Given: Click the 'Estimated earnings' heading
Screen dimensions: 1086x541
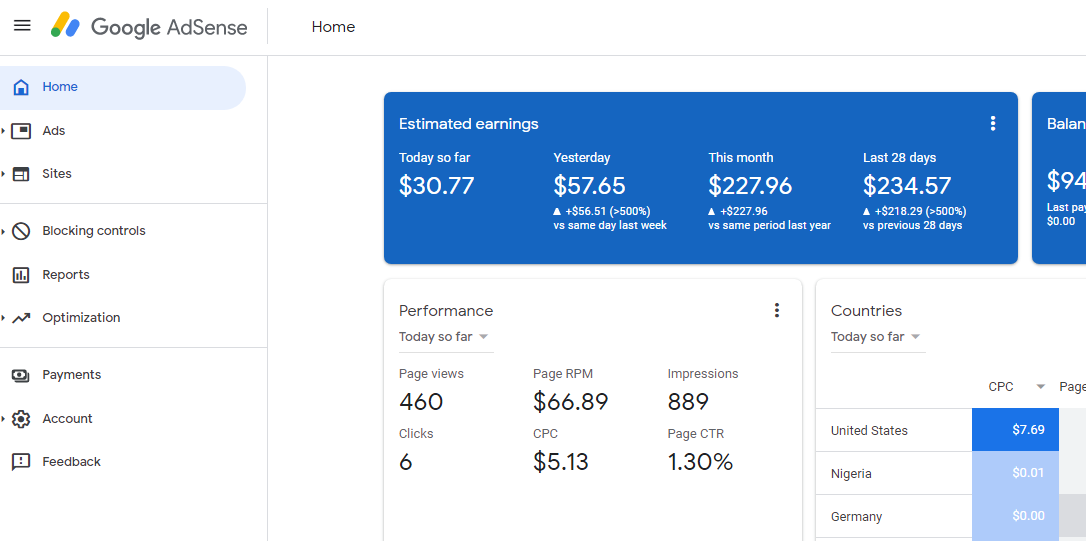Looking at the screenshot, I should point(469,124).
